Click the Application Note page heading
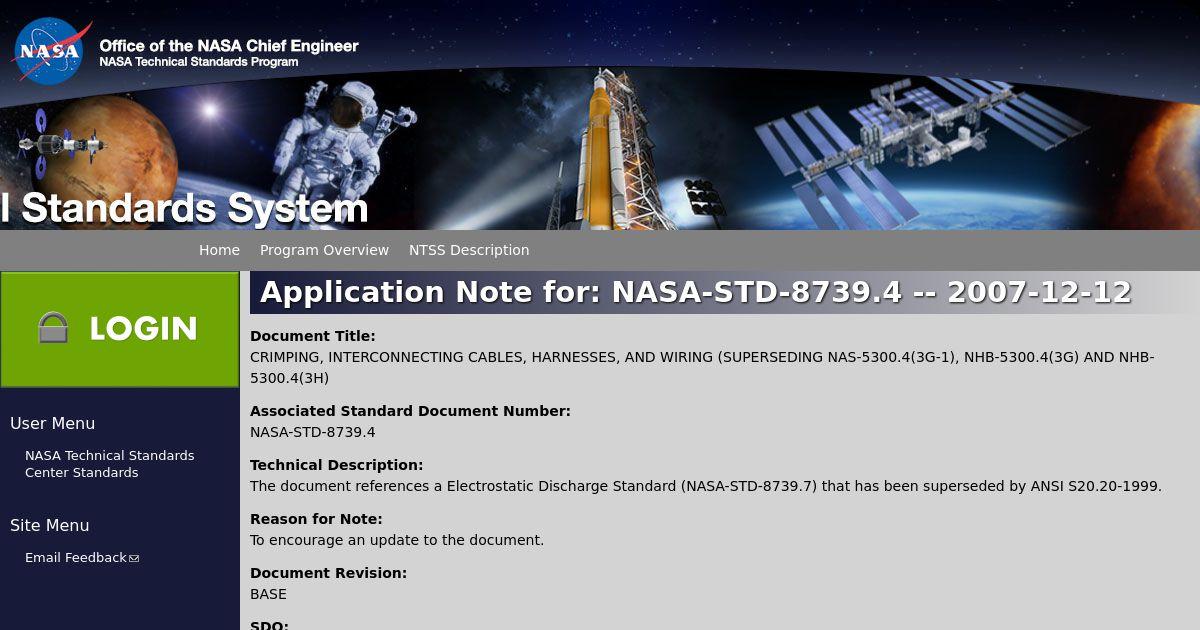This screenshot has height=630, width=1200. pyautogui.click(x=696, y=292)
